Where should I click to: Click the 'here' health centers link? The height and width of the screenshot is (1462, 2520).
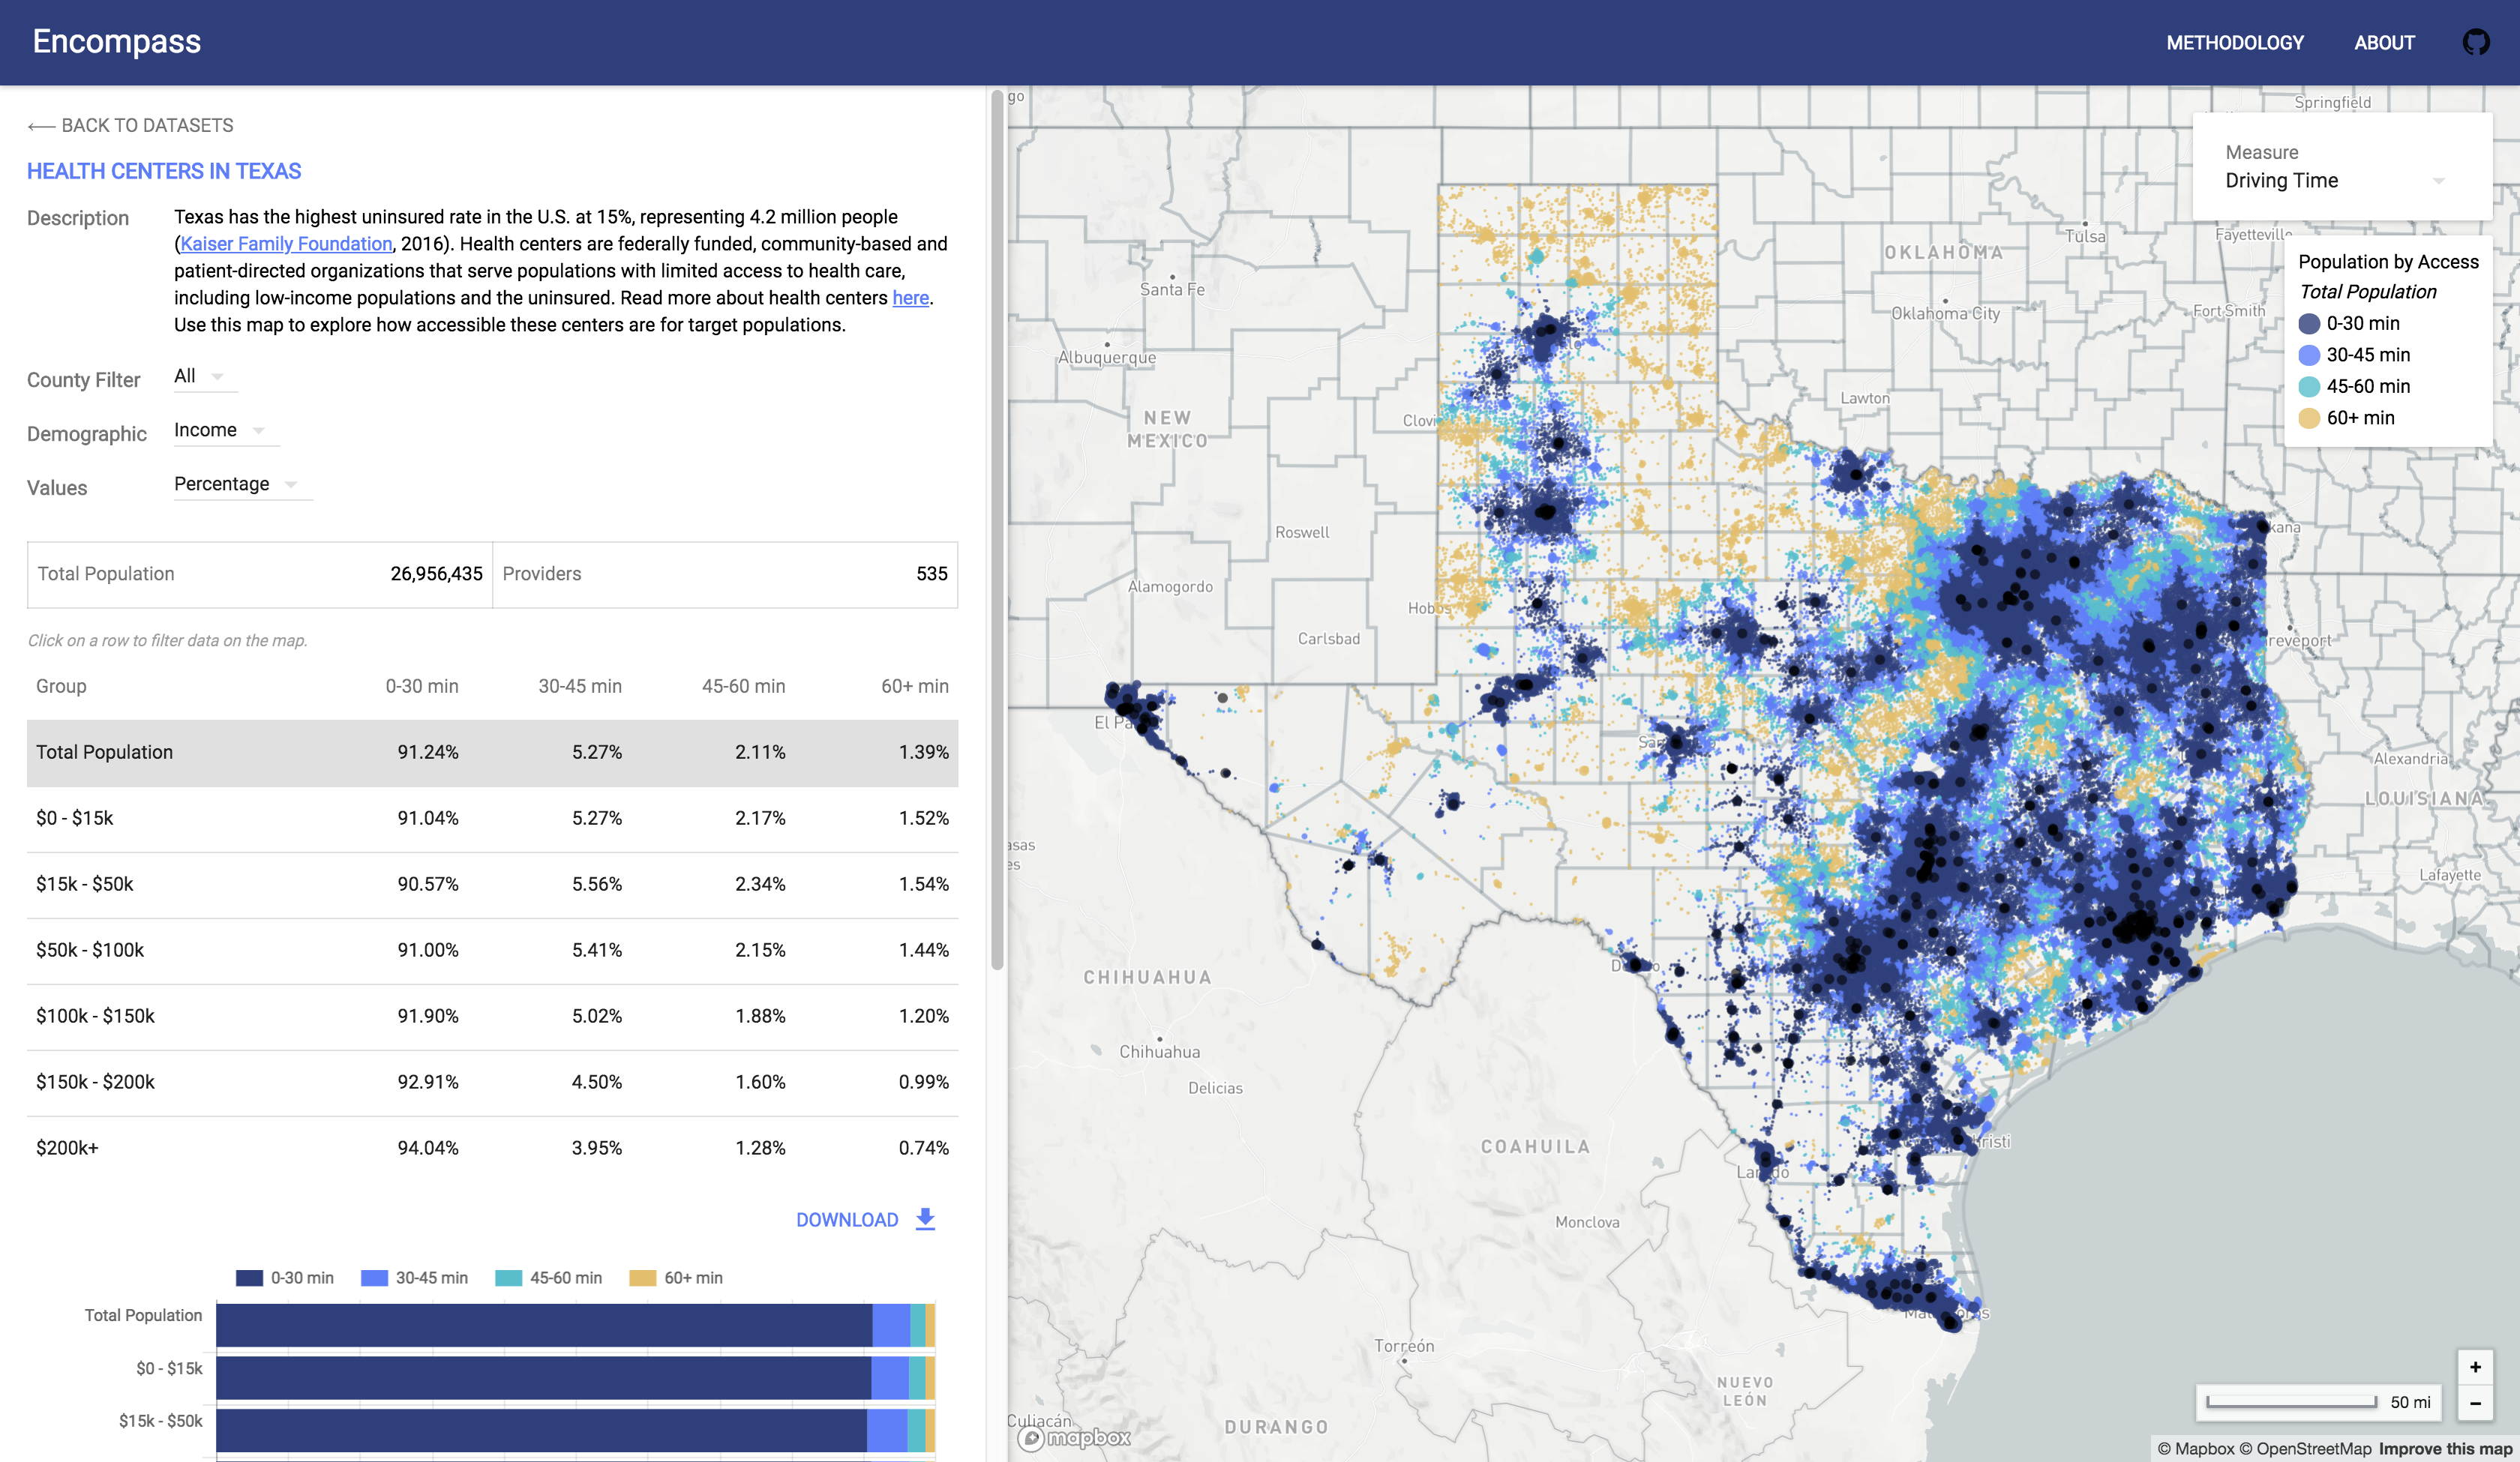[910, 298]
